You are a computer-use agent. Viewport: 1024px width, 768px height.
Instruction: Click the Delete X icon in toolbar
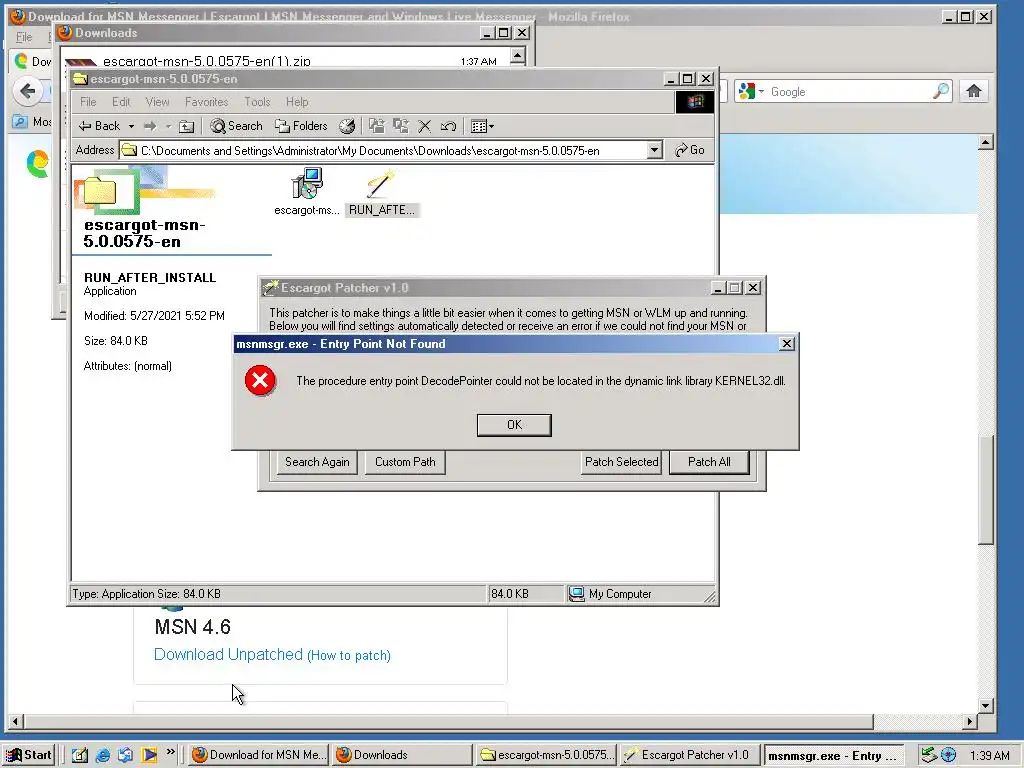click(424, 126)
